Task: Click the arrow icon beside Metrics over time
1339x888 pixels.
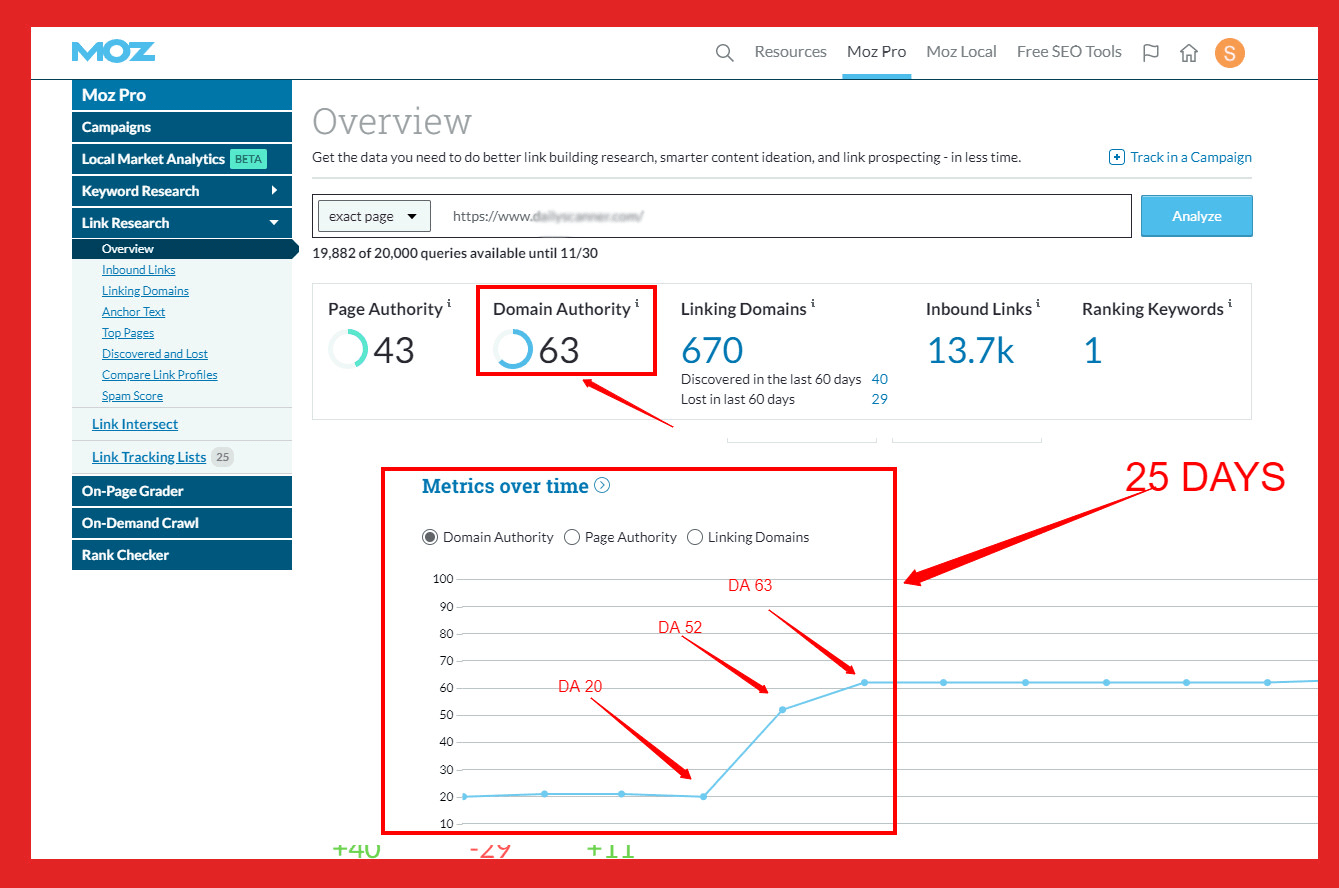Action: tap(602, 485)
